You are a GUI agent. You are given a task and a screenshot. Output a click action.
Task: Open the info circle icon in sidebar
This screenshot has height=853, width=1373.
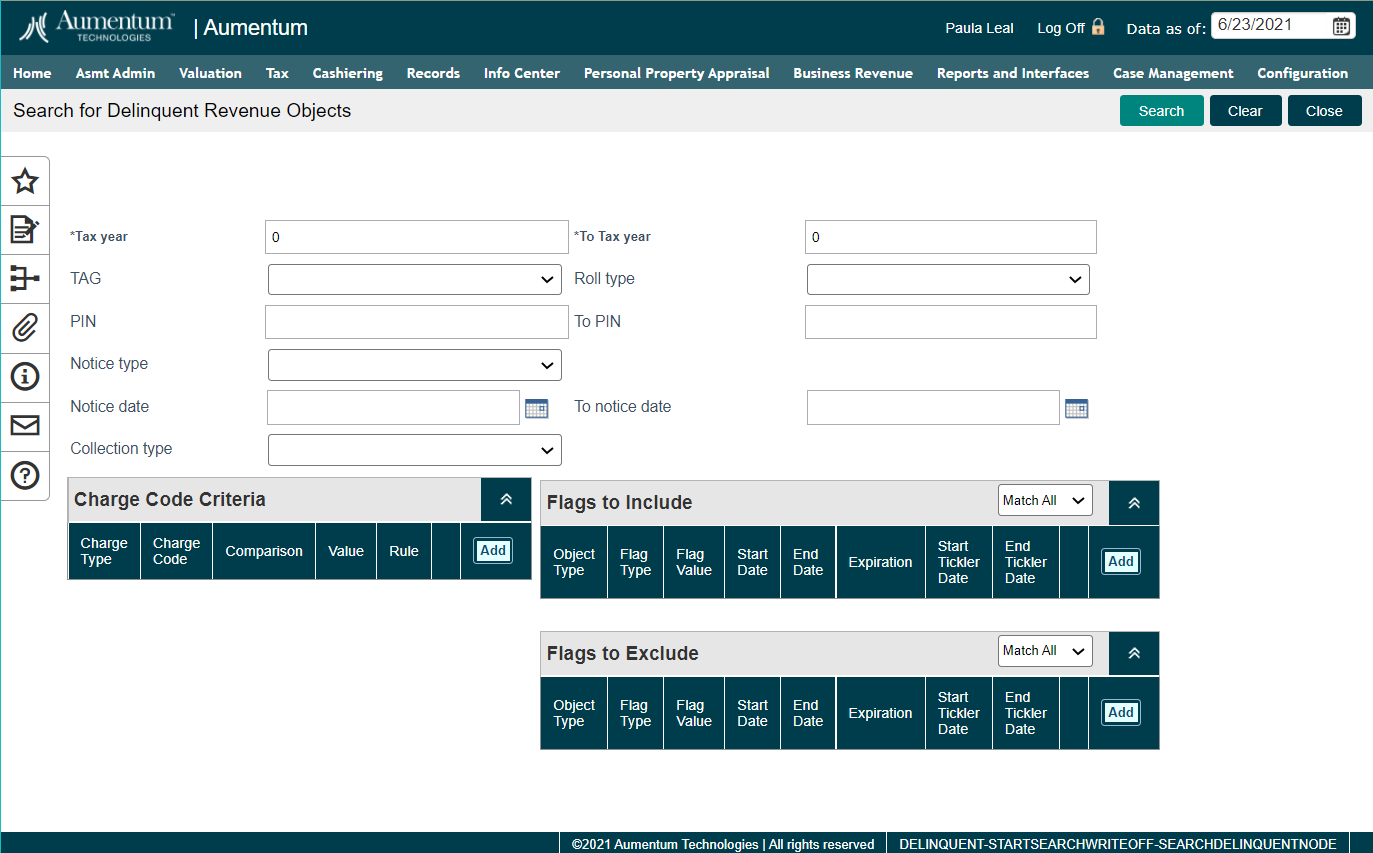[x=25, y=377]
